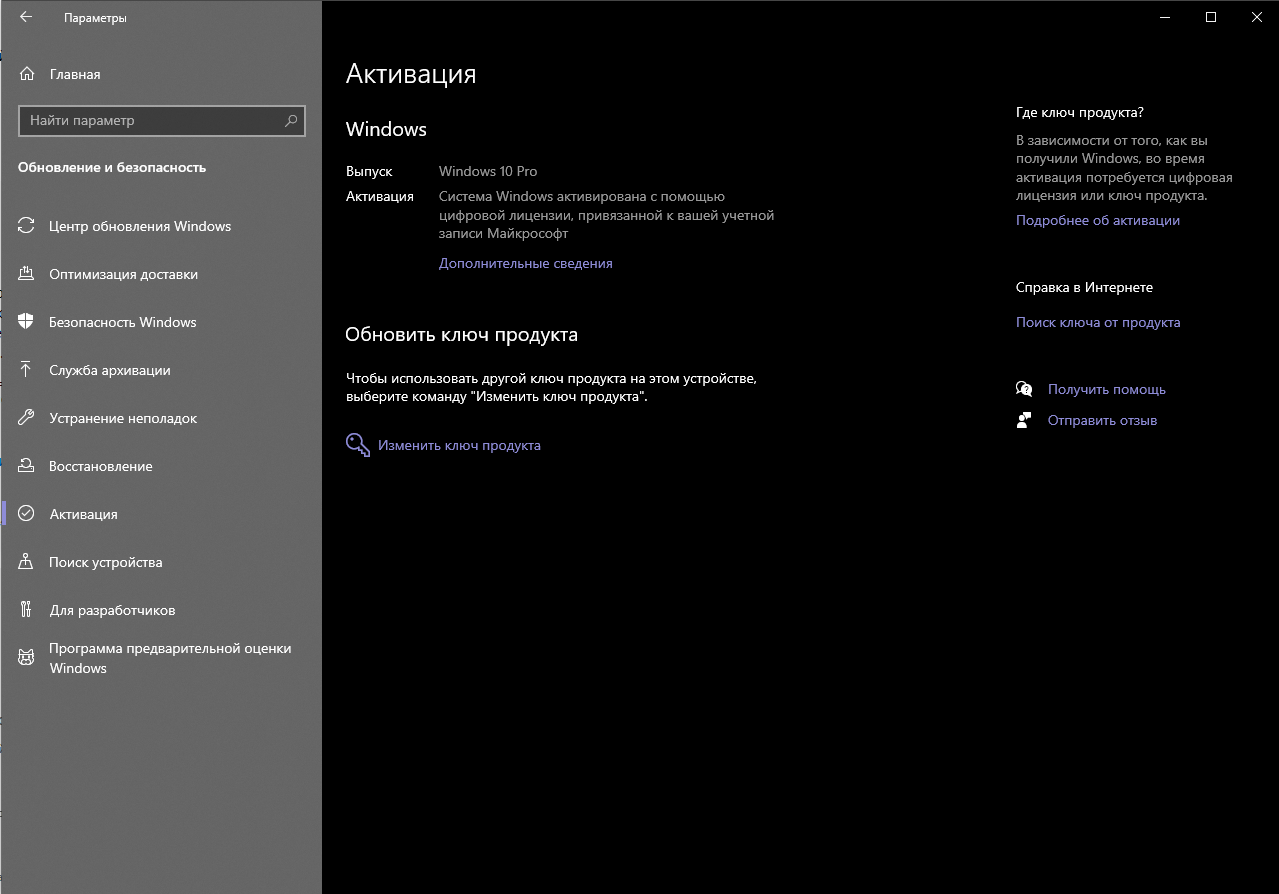Viewport: 1279px width, 894px height.
Task: Click the Обновление и безопасность header
Action: coord(112,168)
